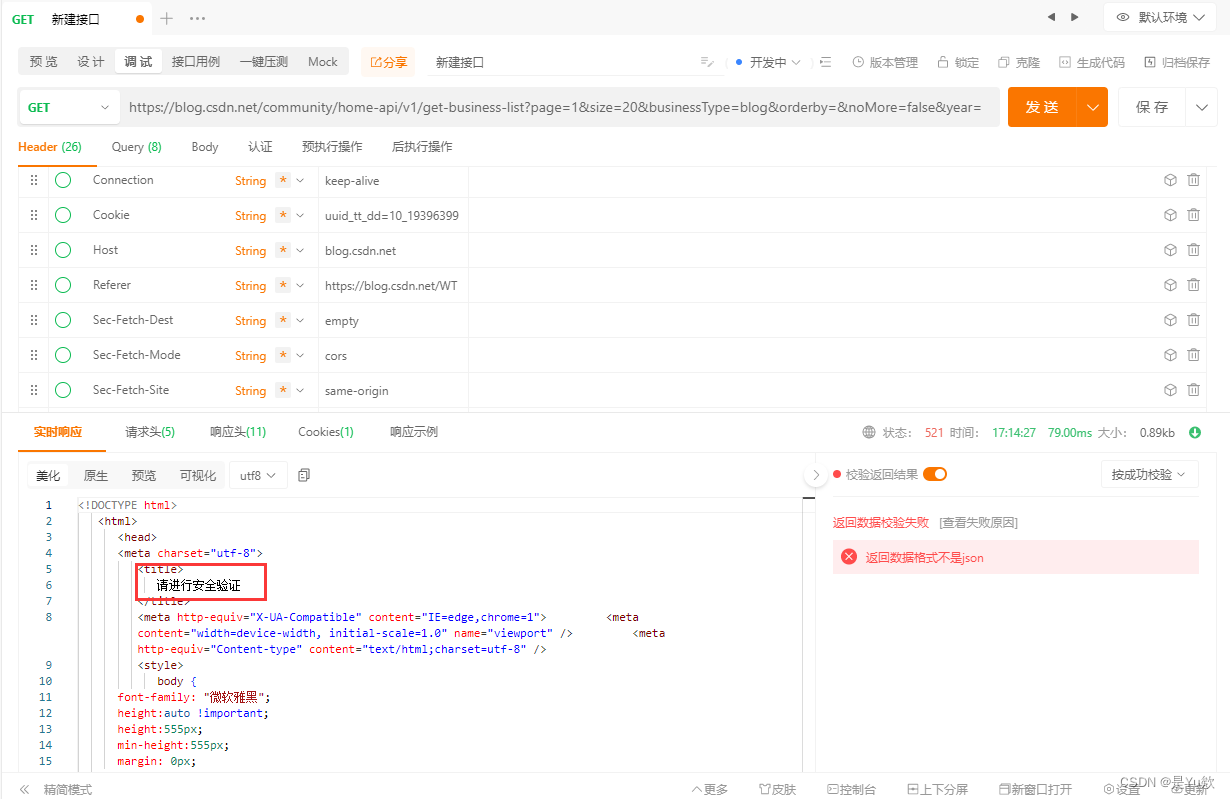Image resolution: width=1230 pixels, height=799 pixels.
Task: Click the right tab-scroll arrow
Action: (x=1075, y=17)
